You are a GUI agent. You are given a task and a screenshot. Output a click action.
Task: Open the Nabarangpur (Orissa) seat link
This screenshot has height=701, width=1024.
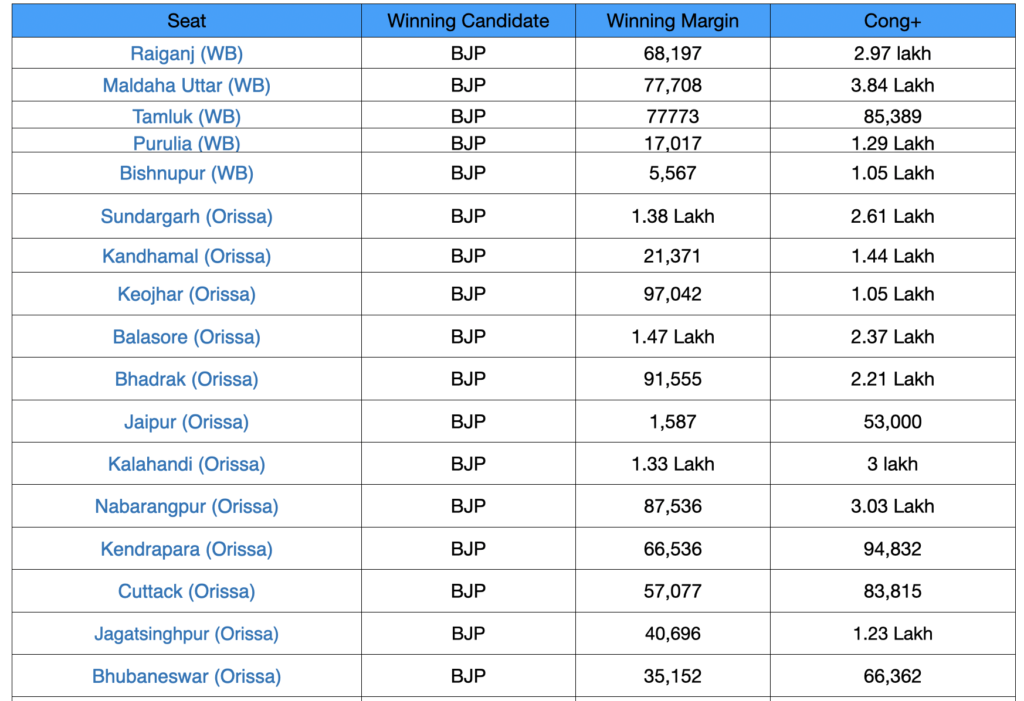point(187,506)
